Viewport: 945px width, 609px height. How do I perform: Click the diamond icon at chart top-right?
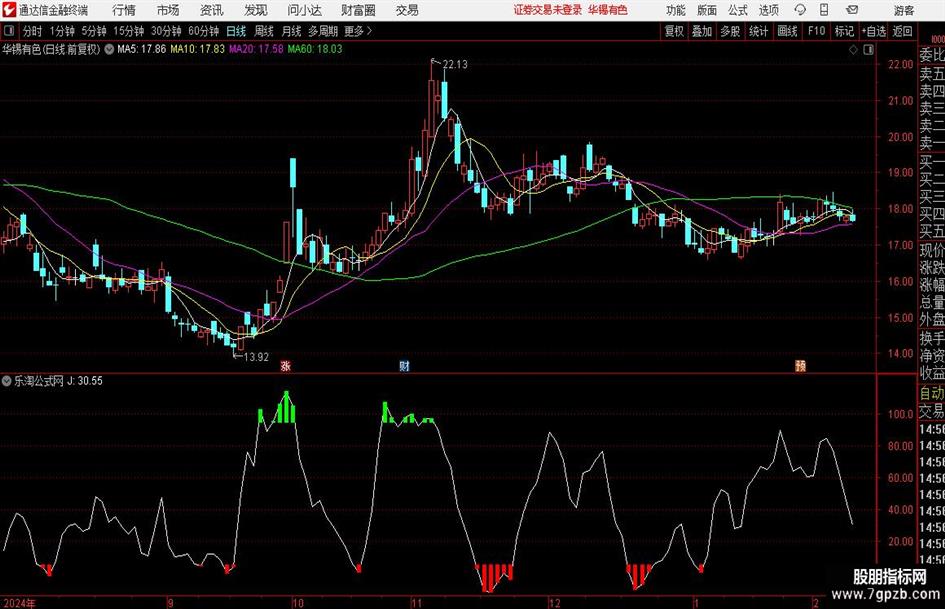click(853, 50)
